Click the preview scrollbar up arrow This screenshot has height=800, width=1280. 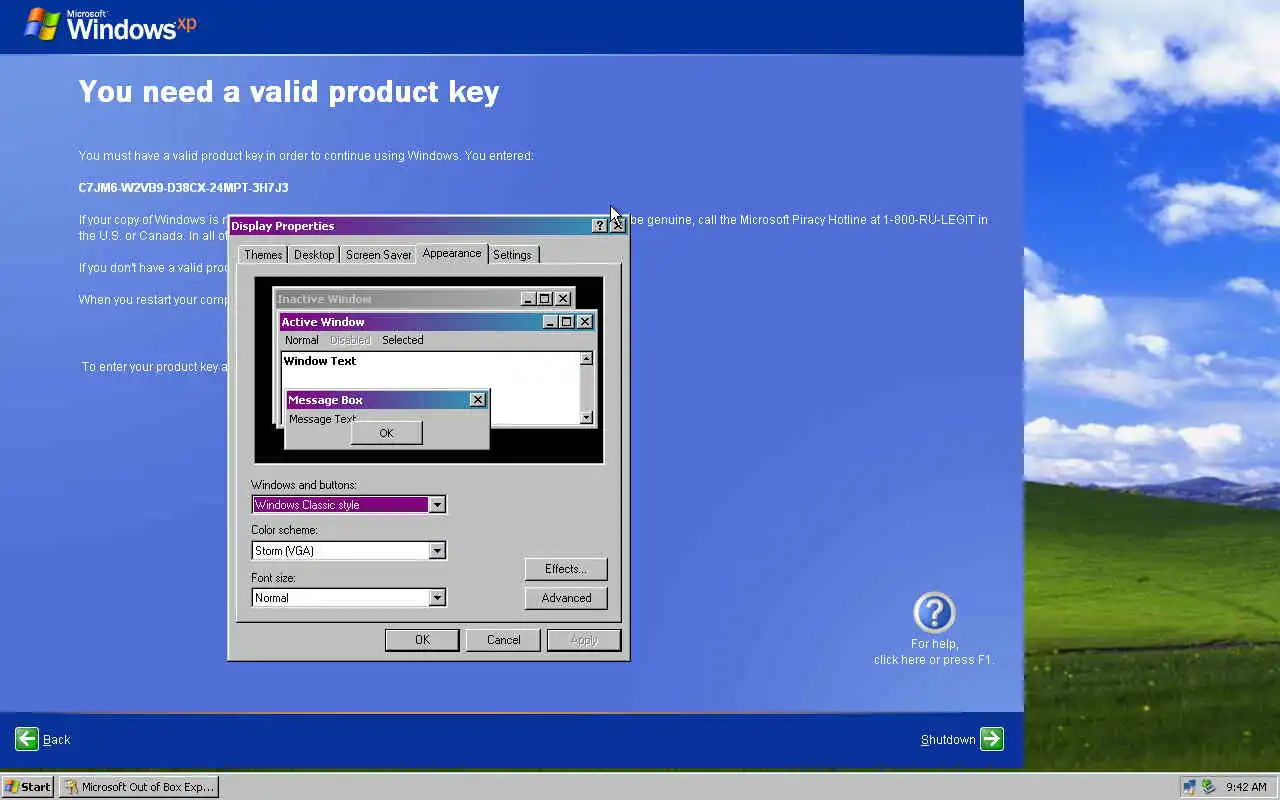click(x=586, y=359)
